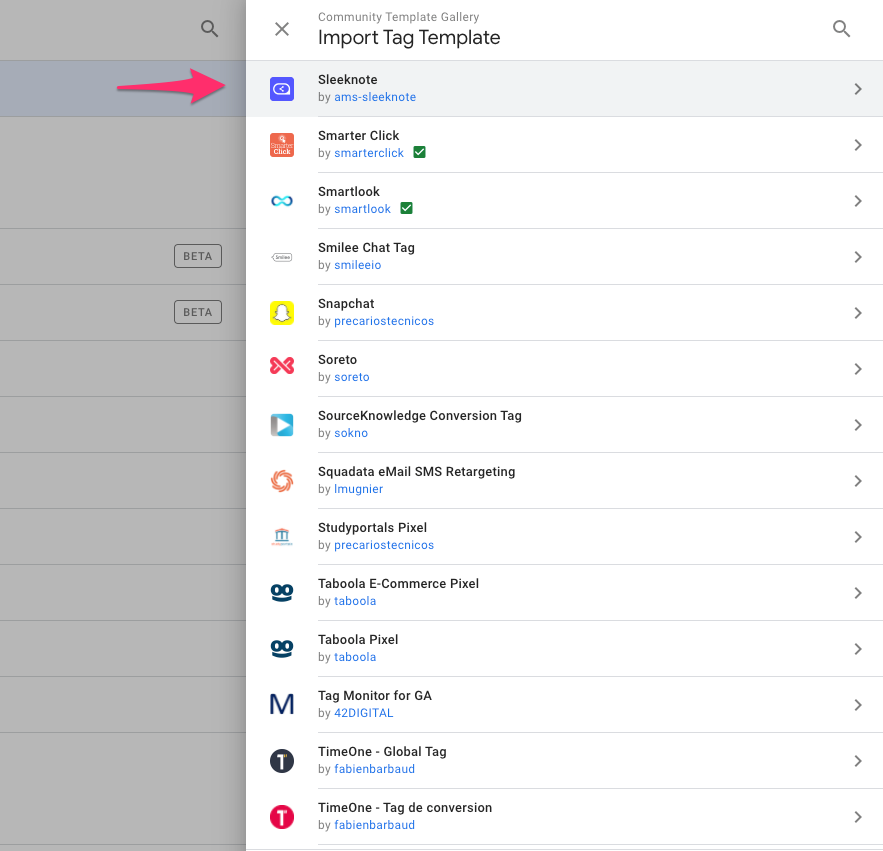
Task: Click the Soreto red logo icon
Action: coord(282,369)
